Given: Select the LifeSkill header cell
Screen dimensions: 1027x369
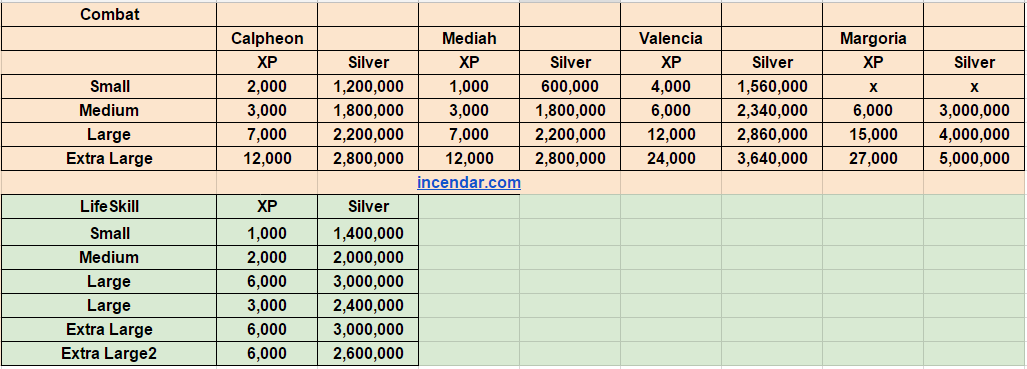Looking at the screenshot, I should 109,206.
